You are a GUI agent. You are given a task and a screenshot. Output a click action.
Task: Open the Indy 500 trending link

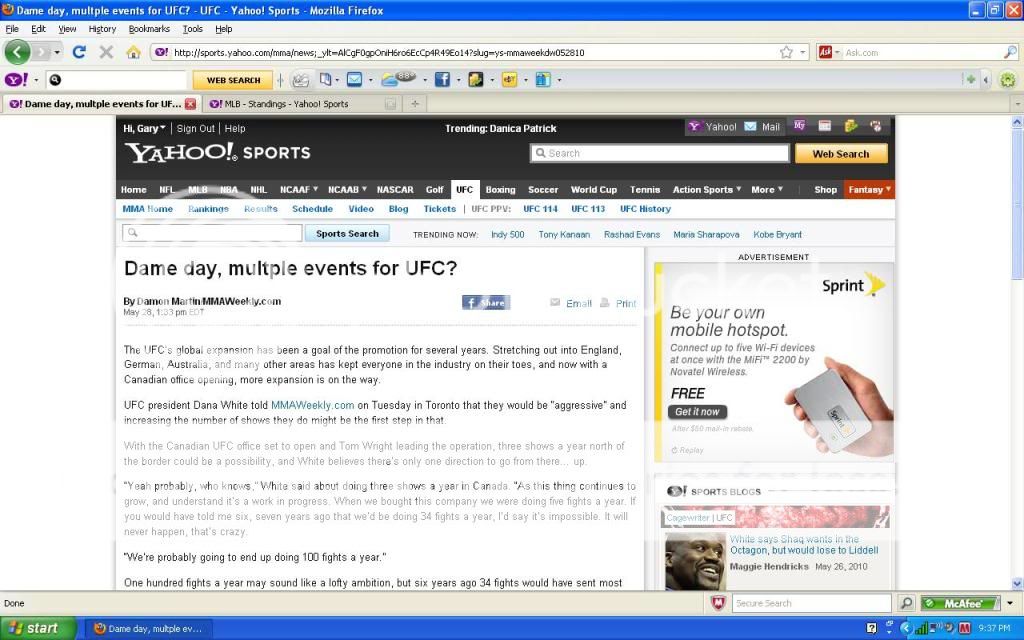pos(507,234)
